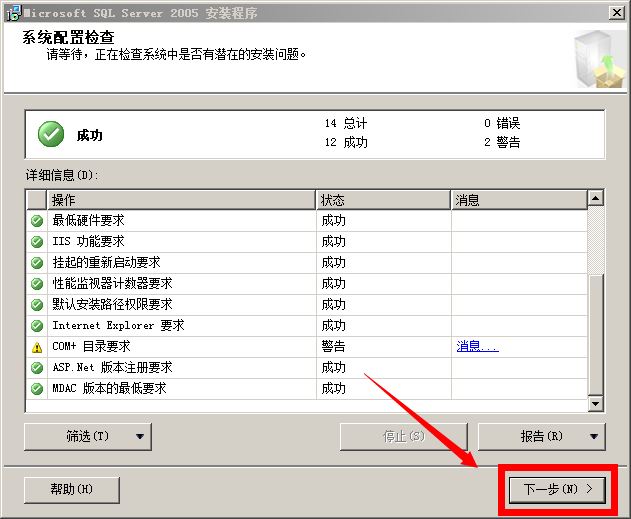631x519 pixels.
Task: Open the 消息... link for COM+ warning
Action: [x=477, y=347]
